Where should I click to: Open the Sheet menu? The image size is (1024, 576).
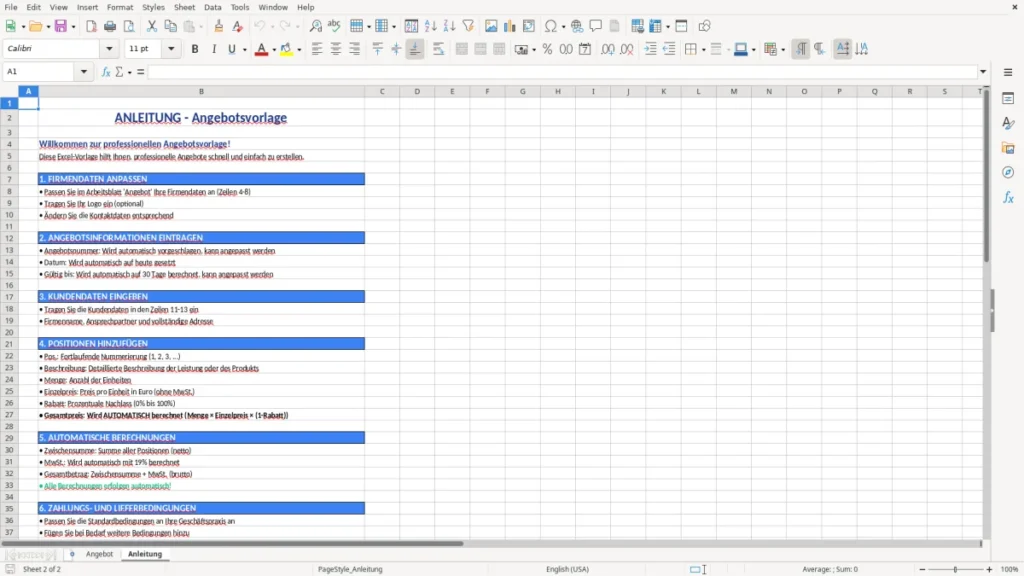(184, 7)
